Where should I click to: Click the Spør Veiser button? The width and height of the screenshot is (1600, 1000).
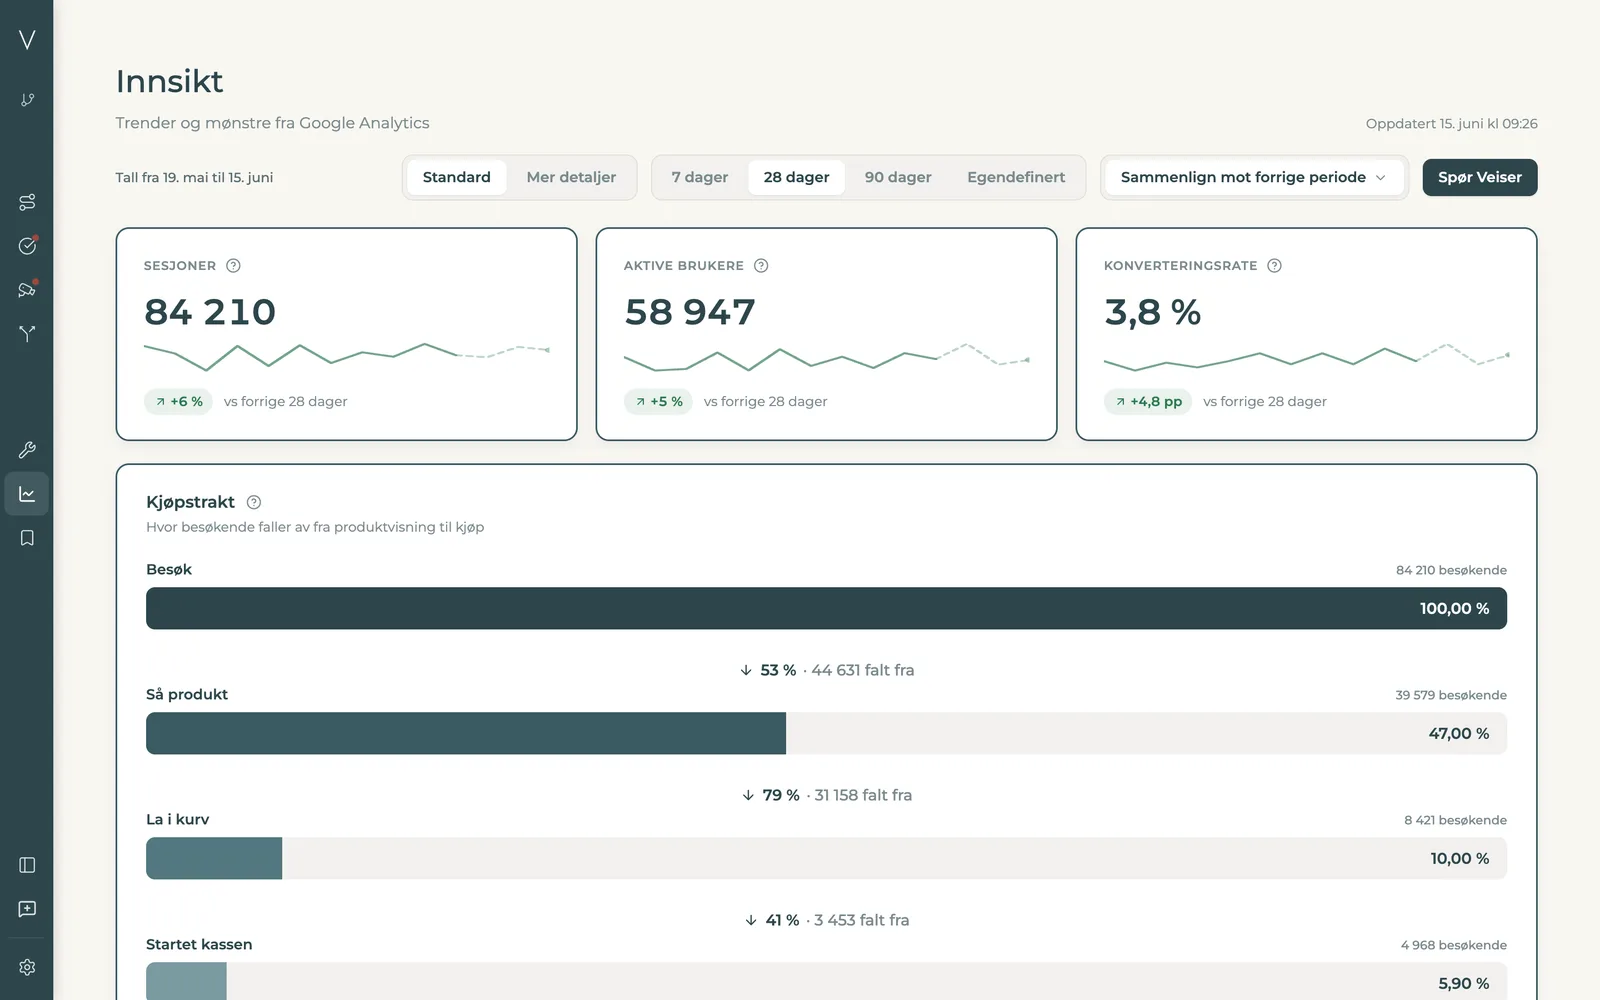[1480, 177]
